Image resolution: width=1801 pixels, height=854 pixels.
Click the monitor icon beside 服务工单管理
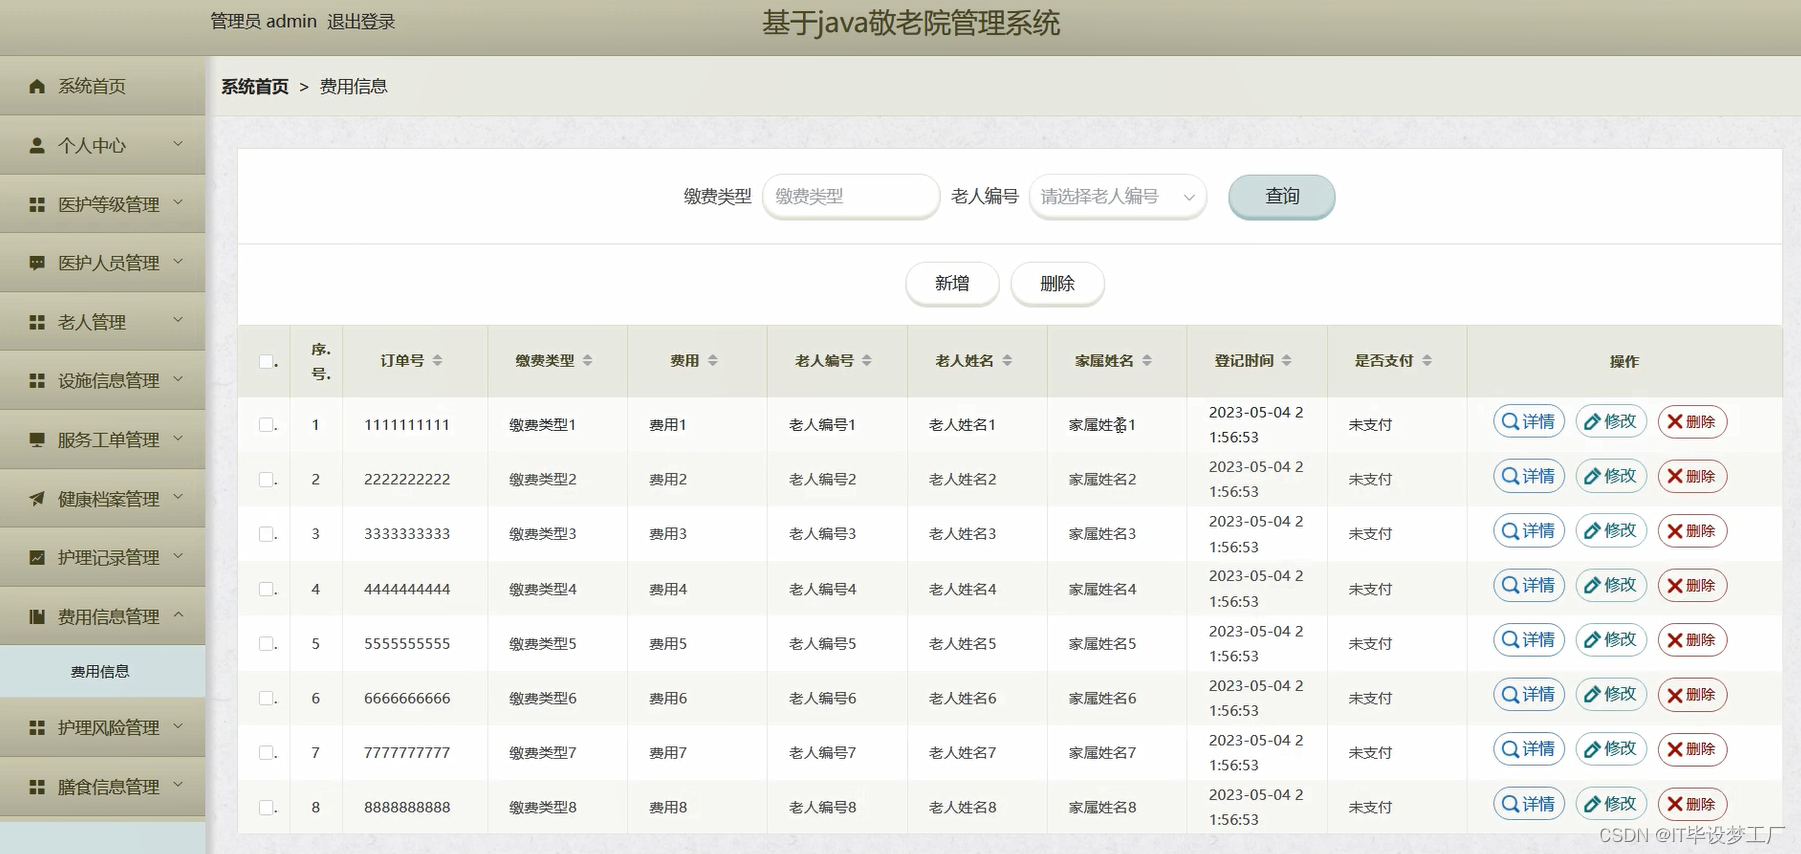(x=37, y=440)
